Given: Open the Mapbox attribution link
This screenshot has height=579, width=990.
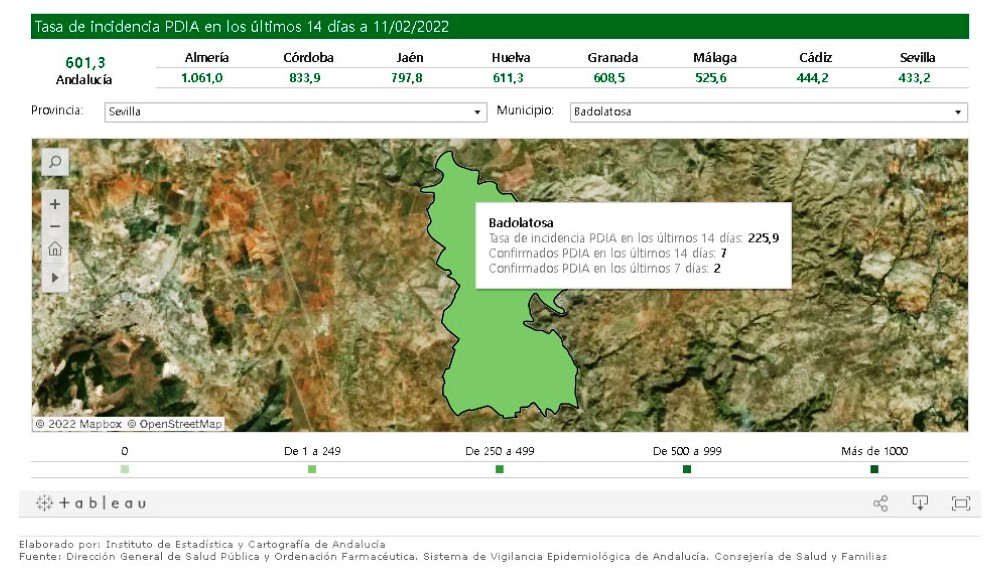Looking at the screenshot, I should coord(92,424).
